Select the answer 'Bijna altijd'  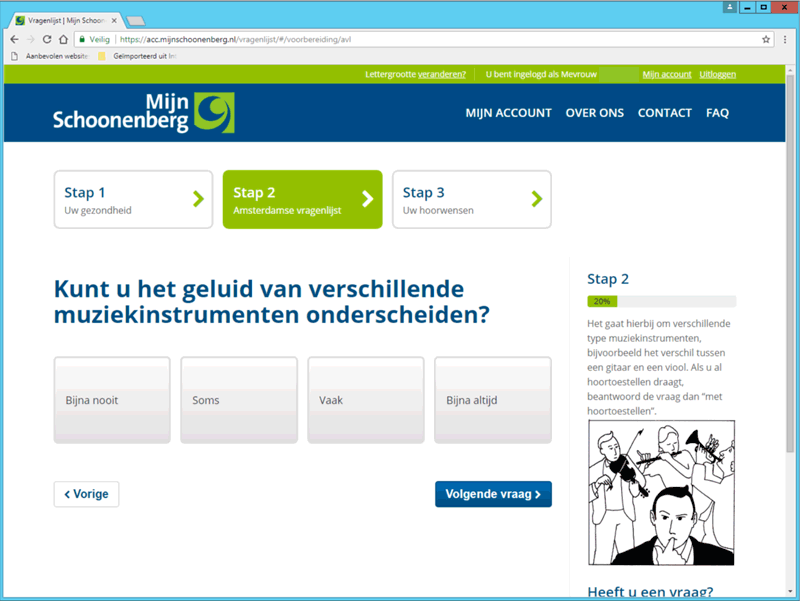pos(492,399)
